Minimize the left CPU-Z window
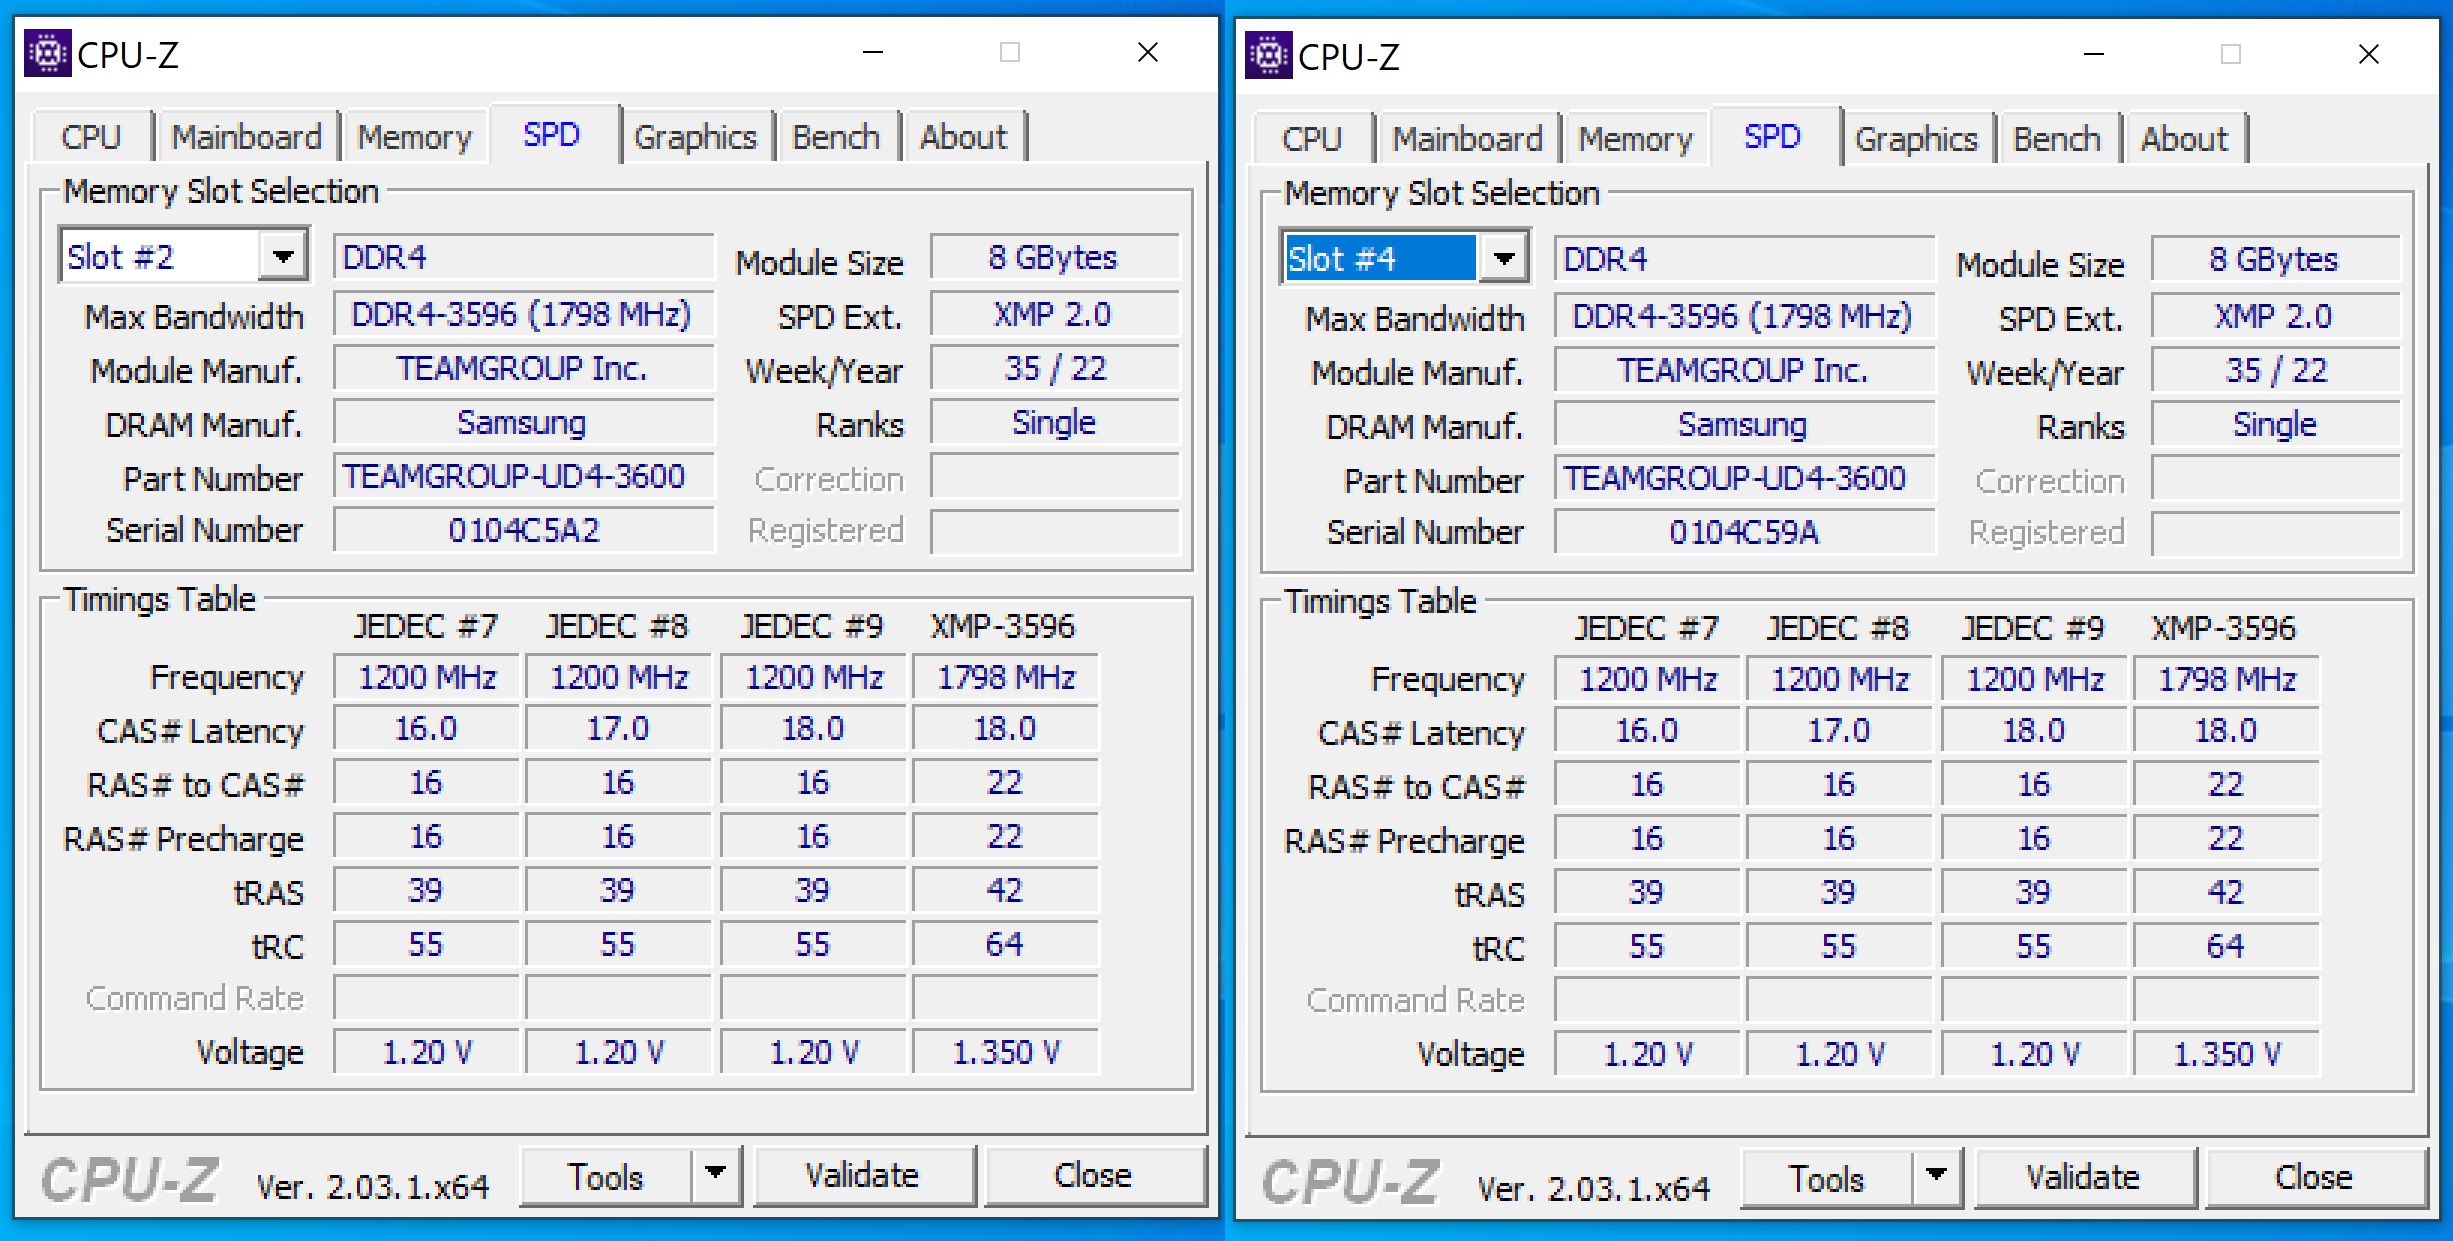 coord(873,52)
